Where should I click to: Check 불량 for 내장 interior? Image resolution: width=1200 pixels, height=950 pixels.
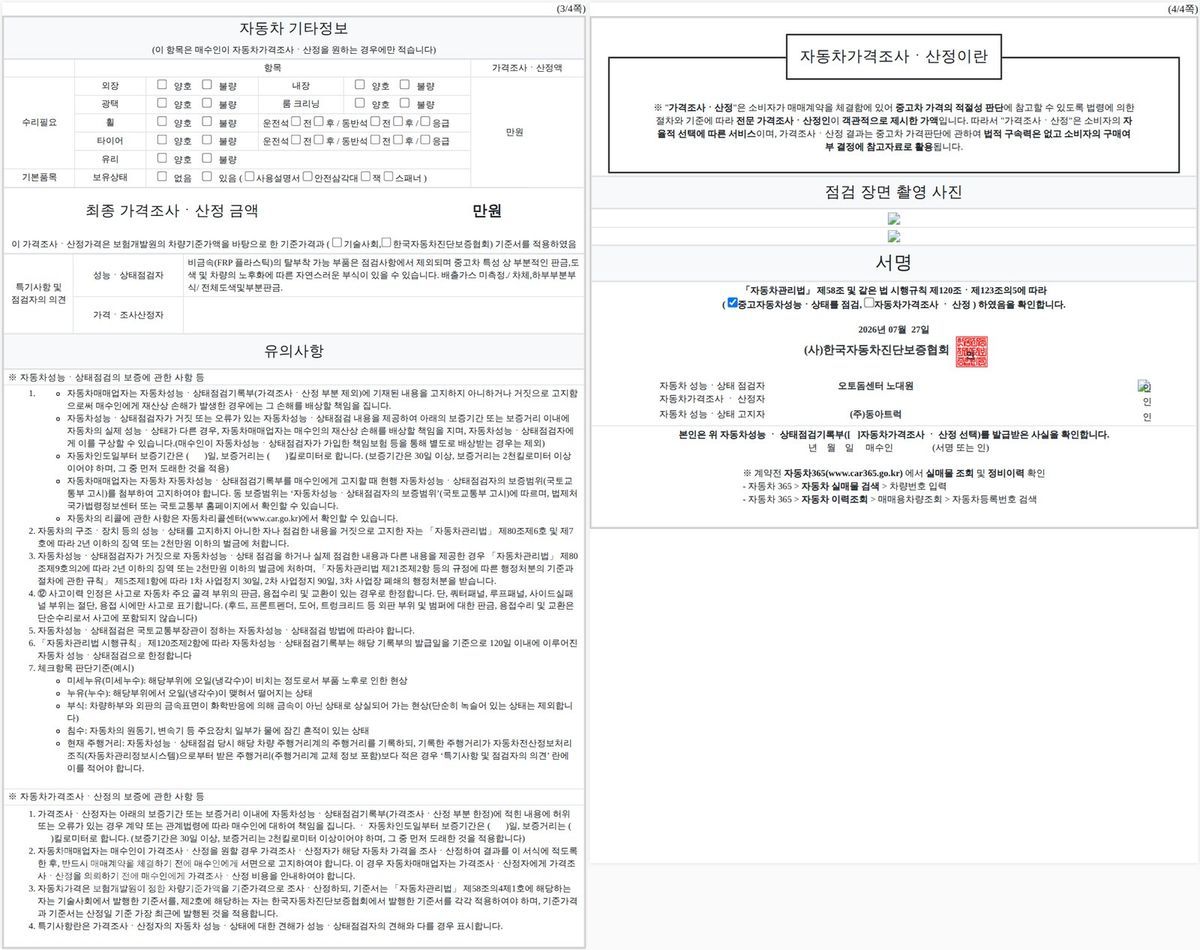(404, 85)
